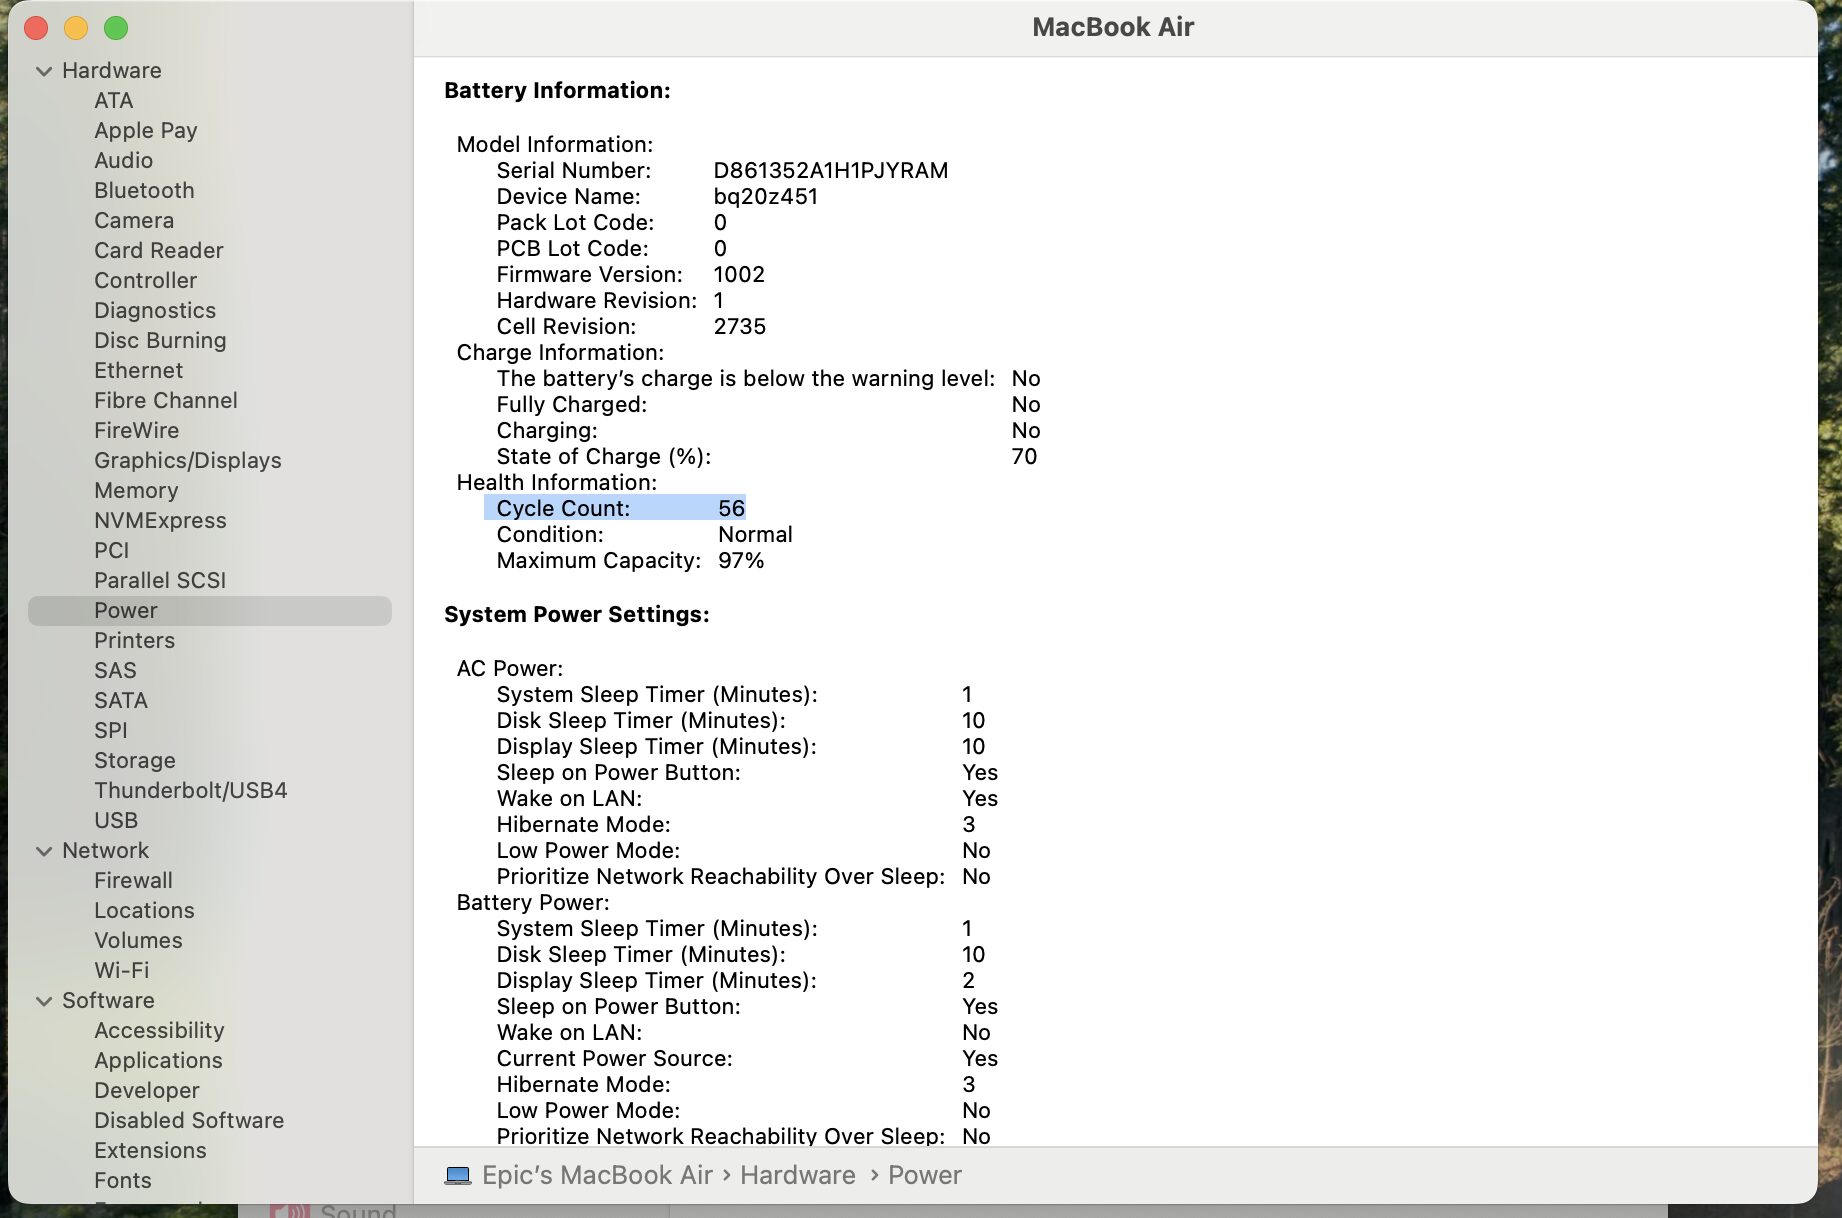
Task: Select Accessibility under Software
Action: pyautogui.click(x=159, y=1031)
